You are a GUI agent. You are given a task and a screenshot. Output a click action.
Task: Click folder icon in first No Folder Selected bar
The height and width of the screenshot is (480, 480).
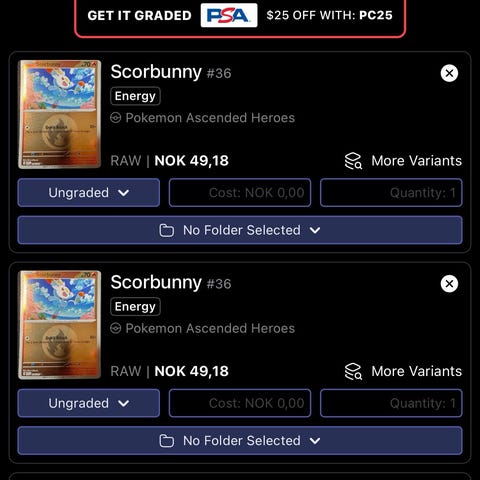[167, 230]
